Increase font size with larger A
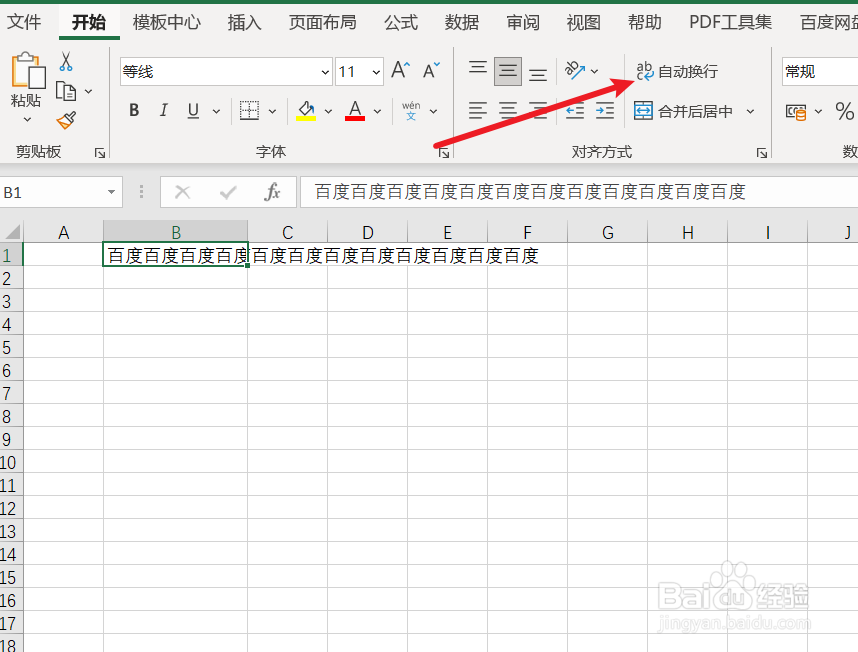This screenshot has width=858, height=652. point(401,71)
